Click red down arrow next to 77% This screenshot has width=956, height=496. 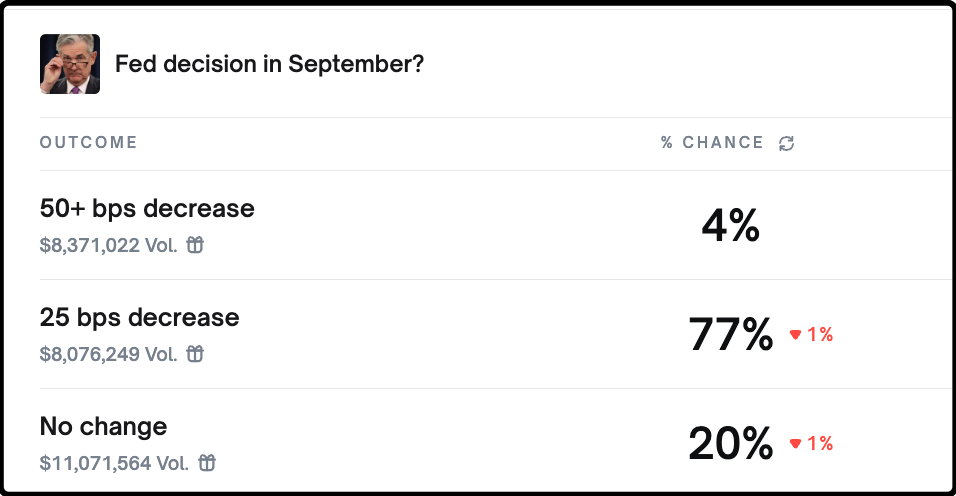[796, 335]
